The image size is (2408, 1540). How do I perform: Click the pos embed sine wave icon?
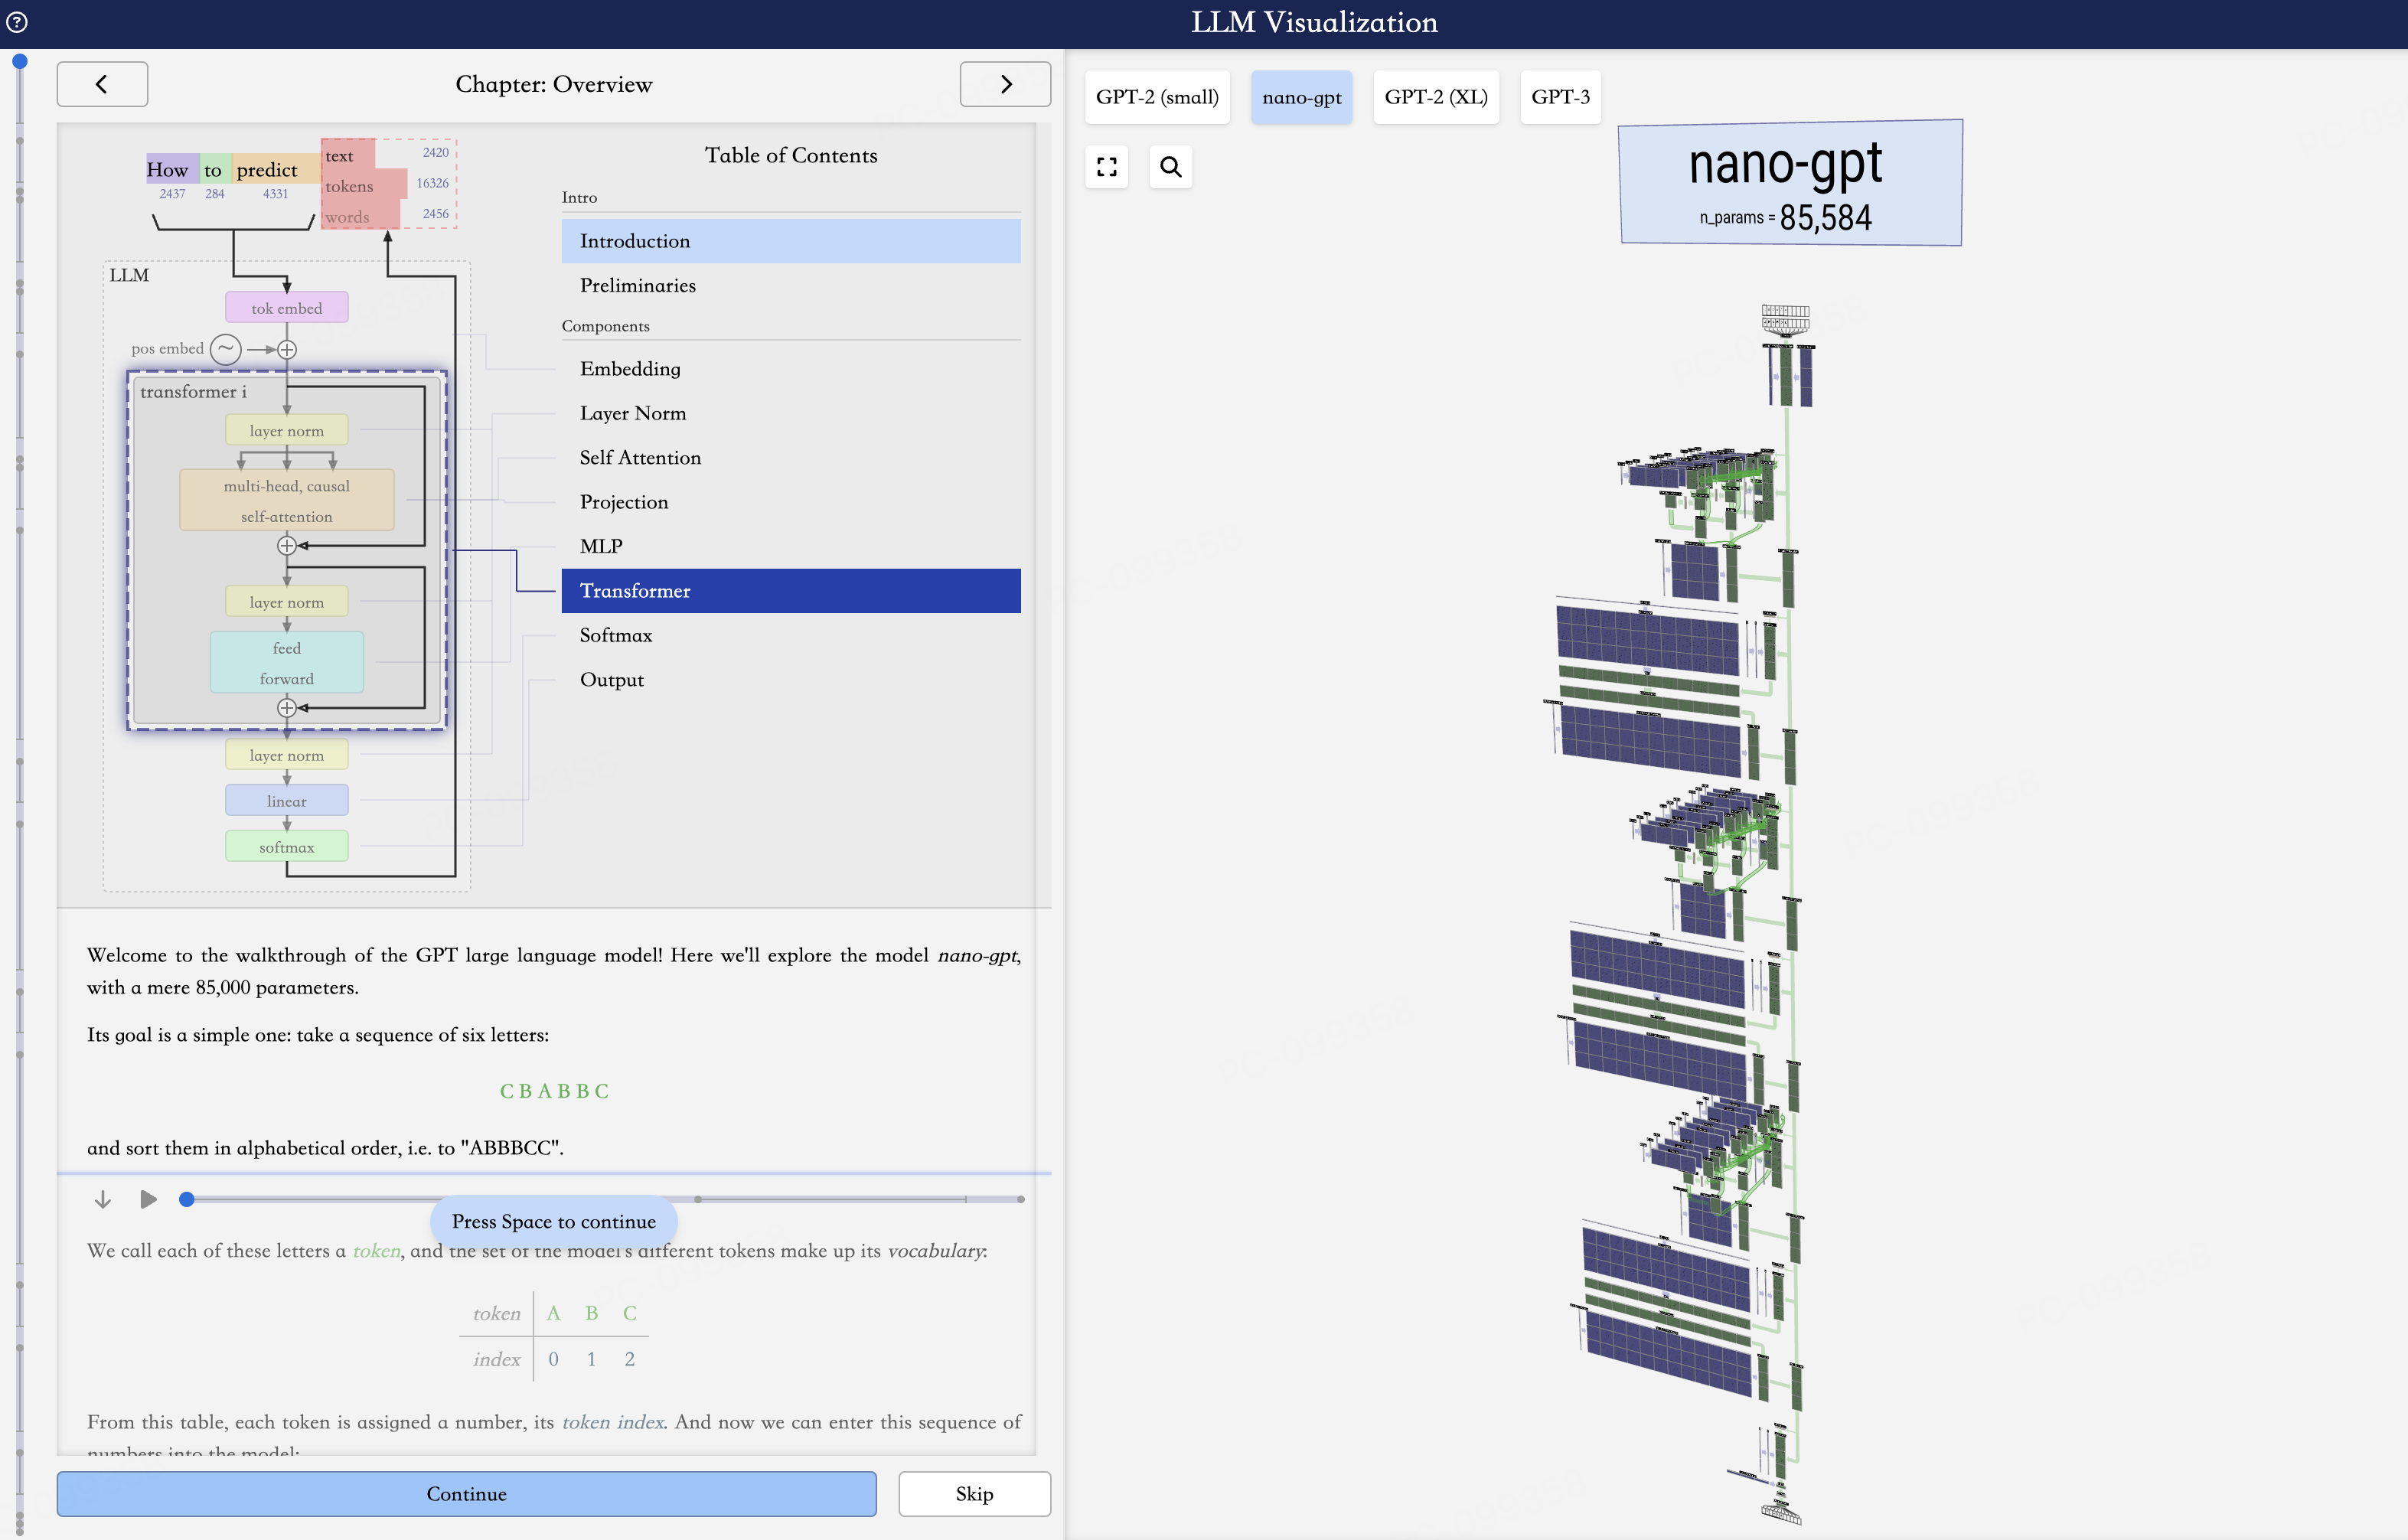(x=226, y=349)
